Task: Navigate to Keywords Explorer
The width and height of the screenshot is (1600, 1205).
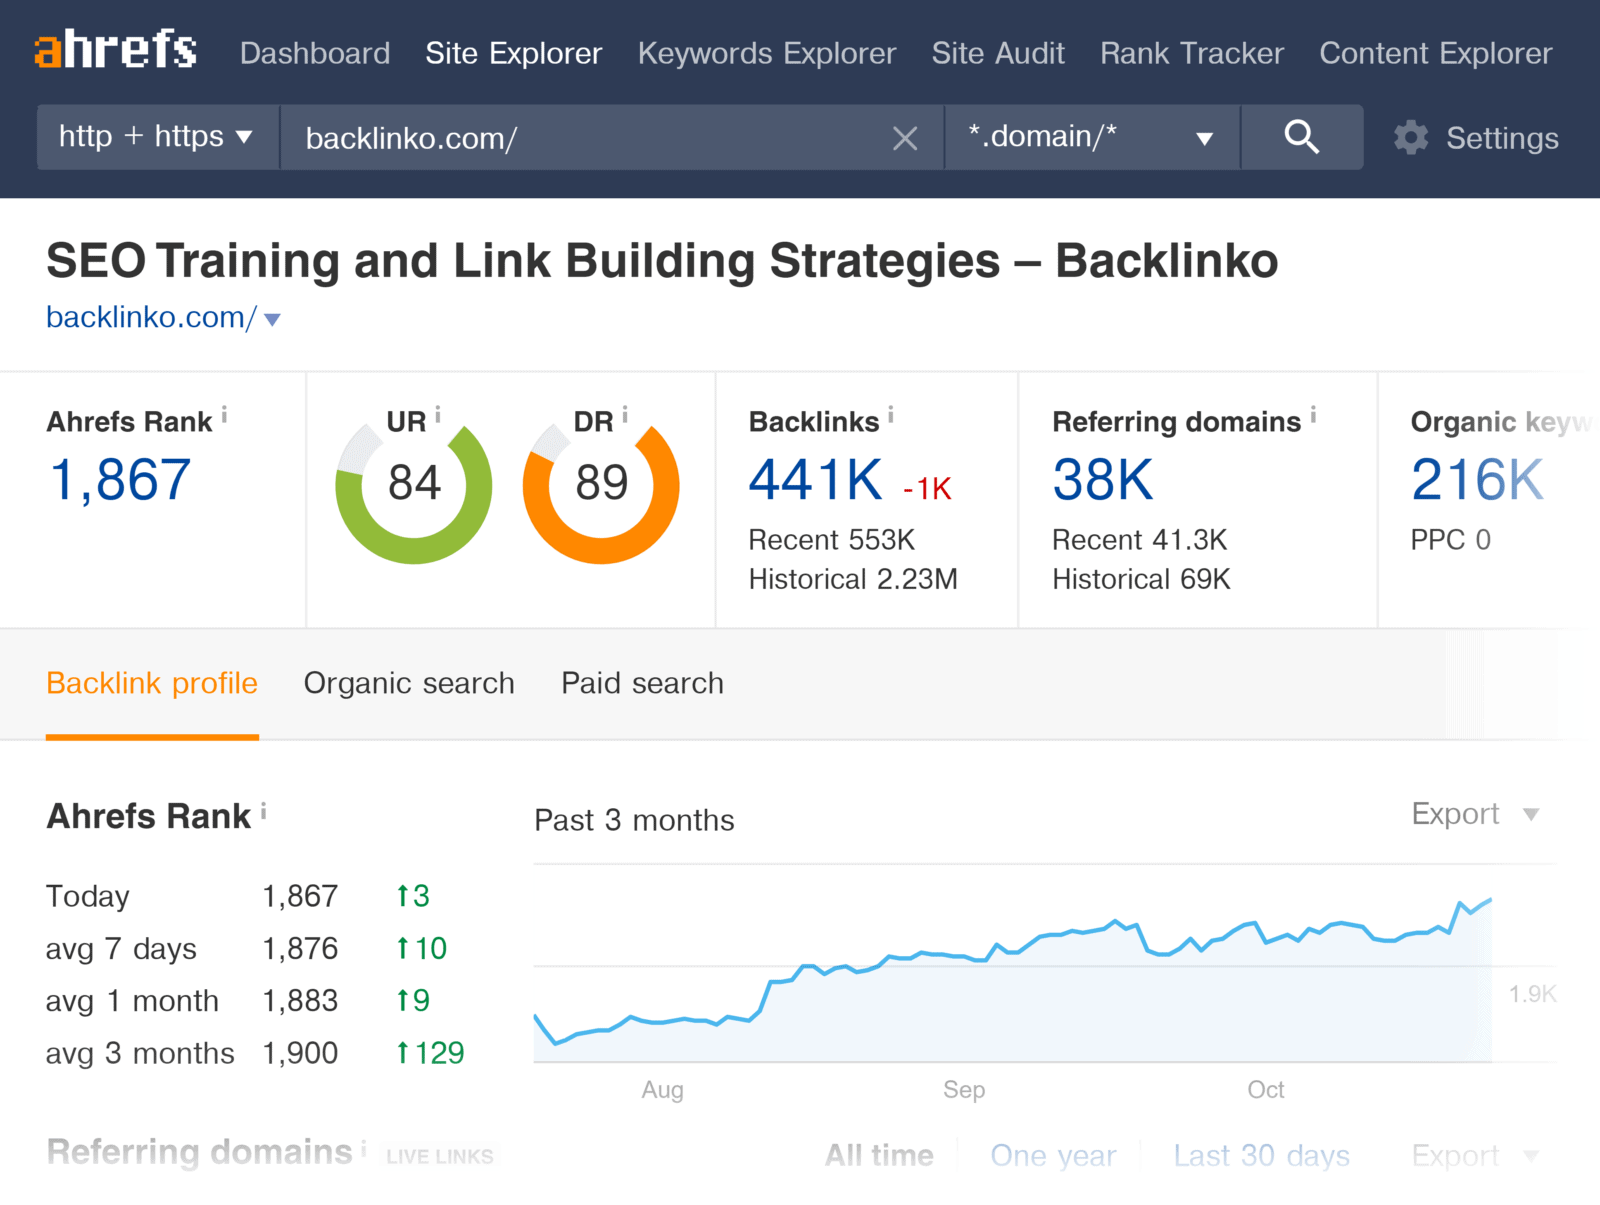Action: point(766,53)
